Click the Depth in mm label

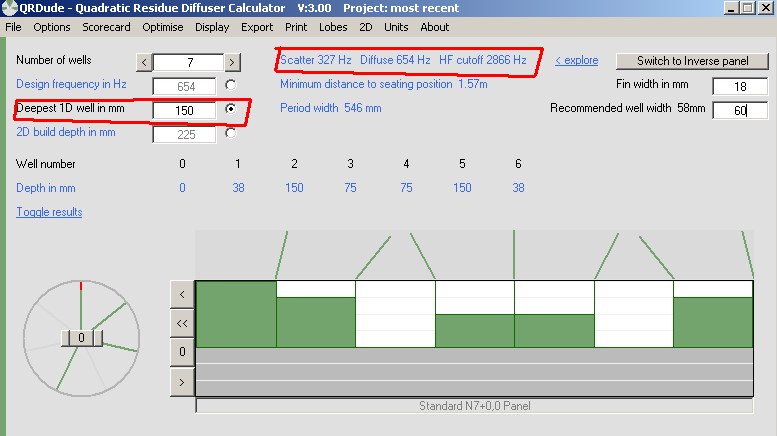[46, 188]
